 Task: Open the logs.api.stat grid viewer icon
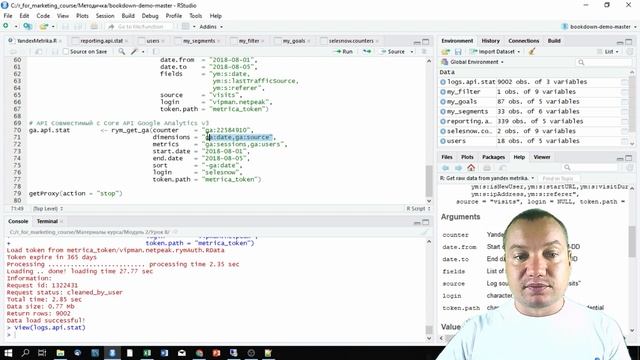coord(624,82)
